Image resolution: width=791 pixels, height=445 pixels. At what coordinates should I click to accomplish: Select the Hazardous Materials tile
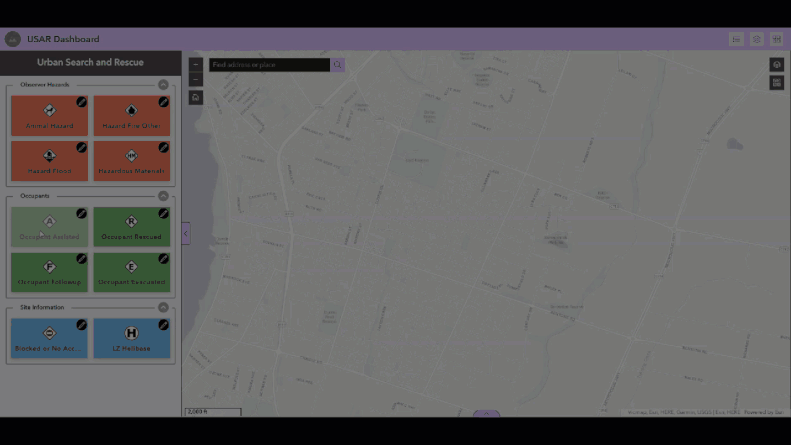(132, 160)
